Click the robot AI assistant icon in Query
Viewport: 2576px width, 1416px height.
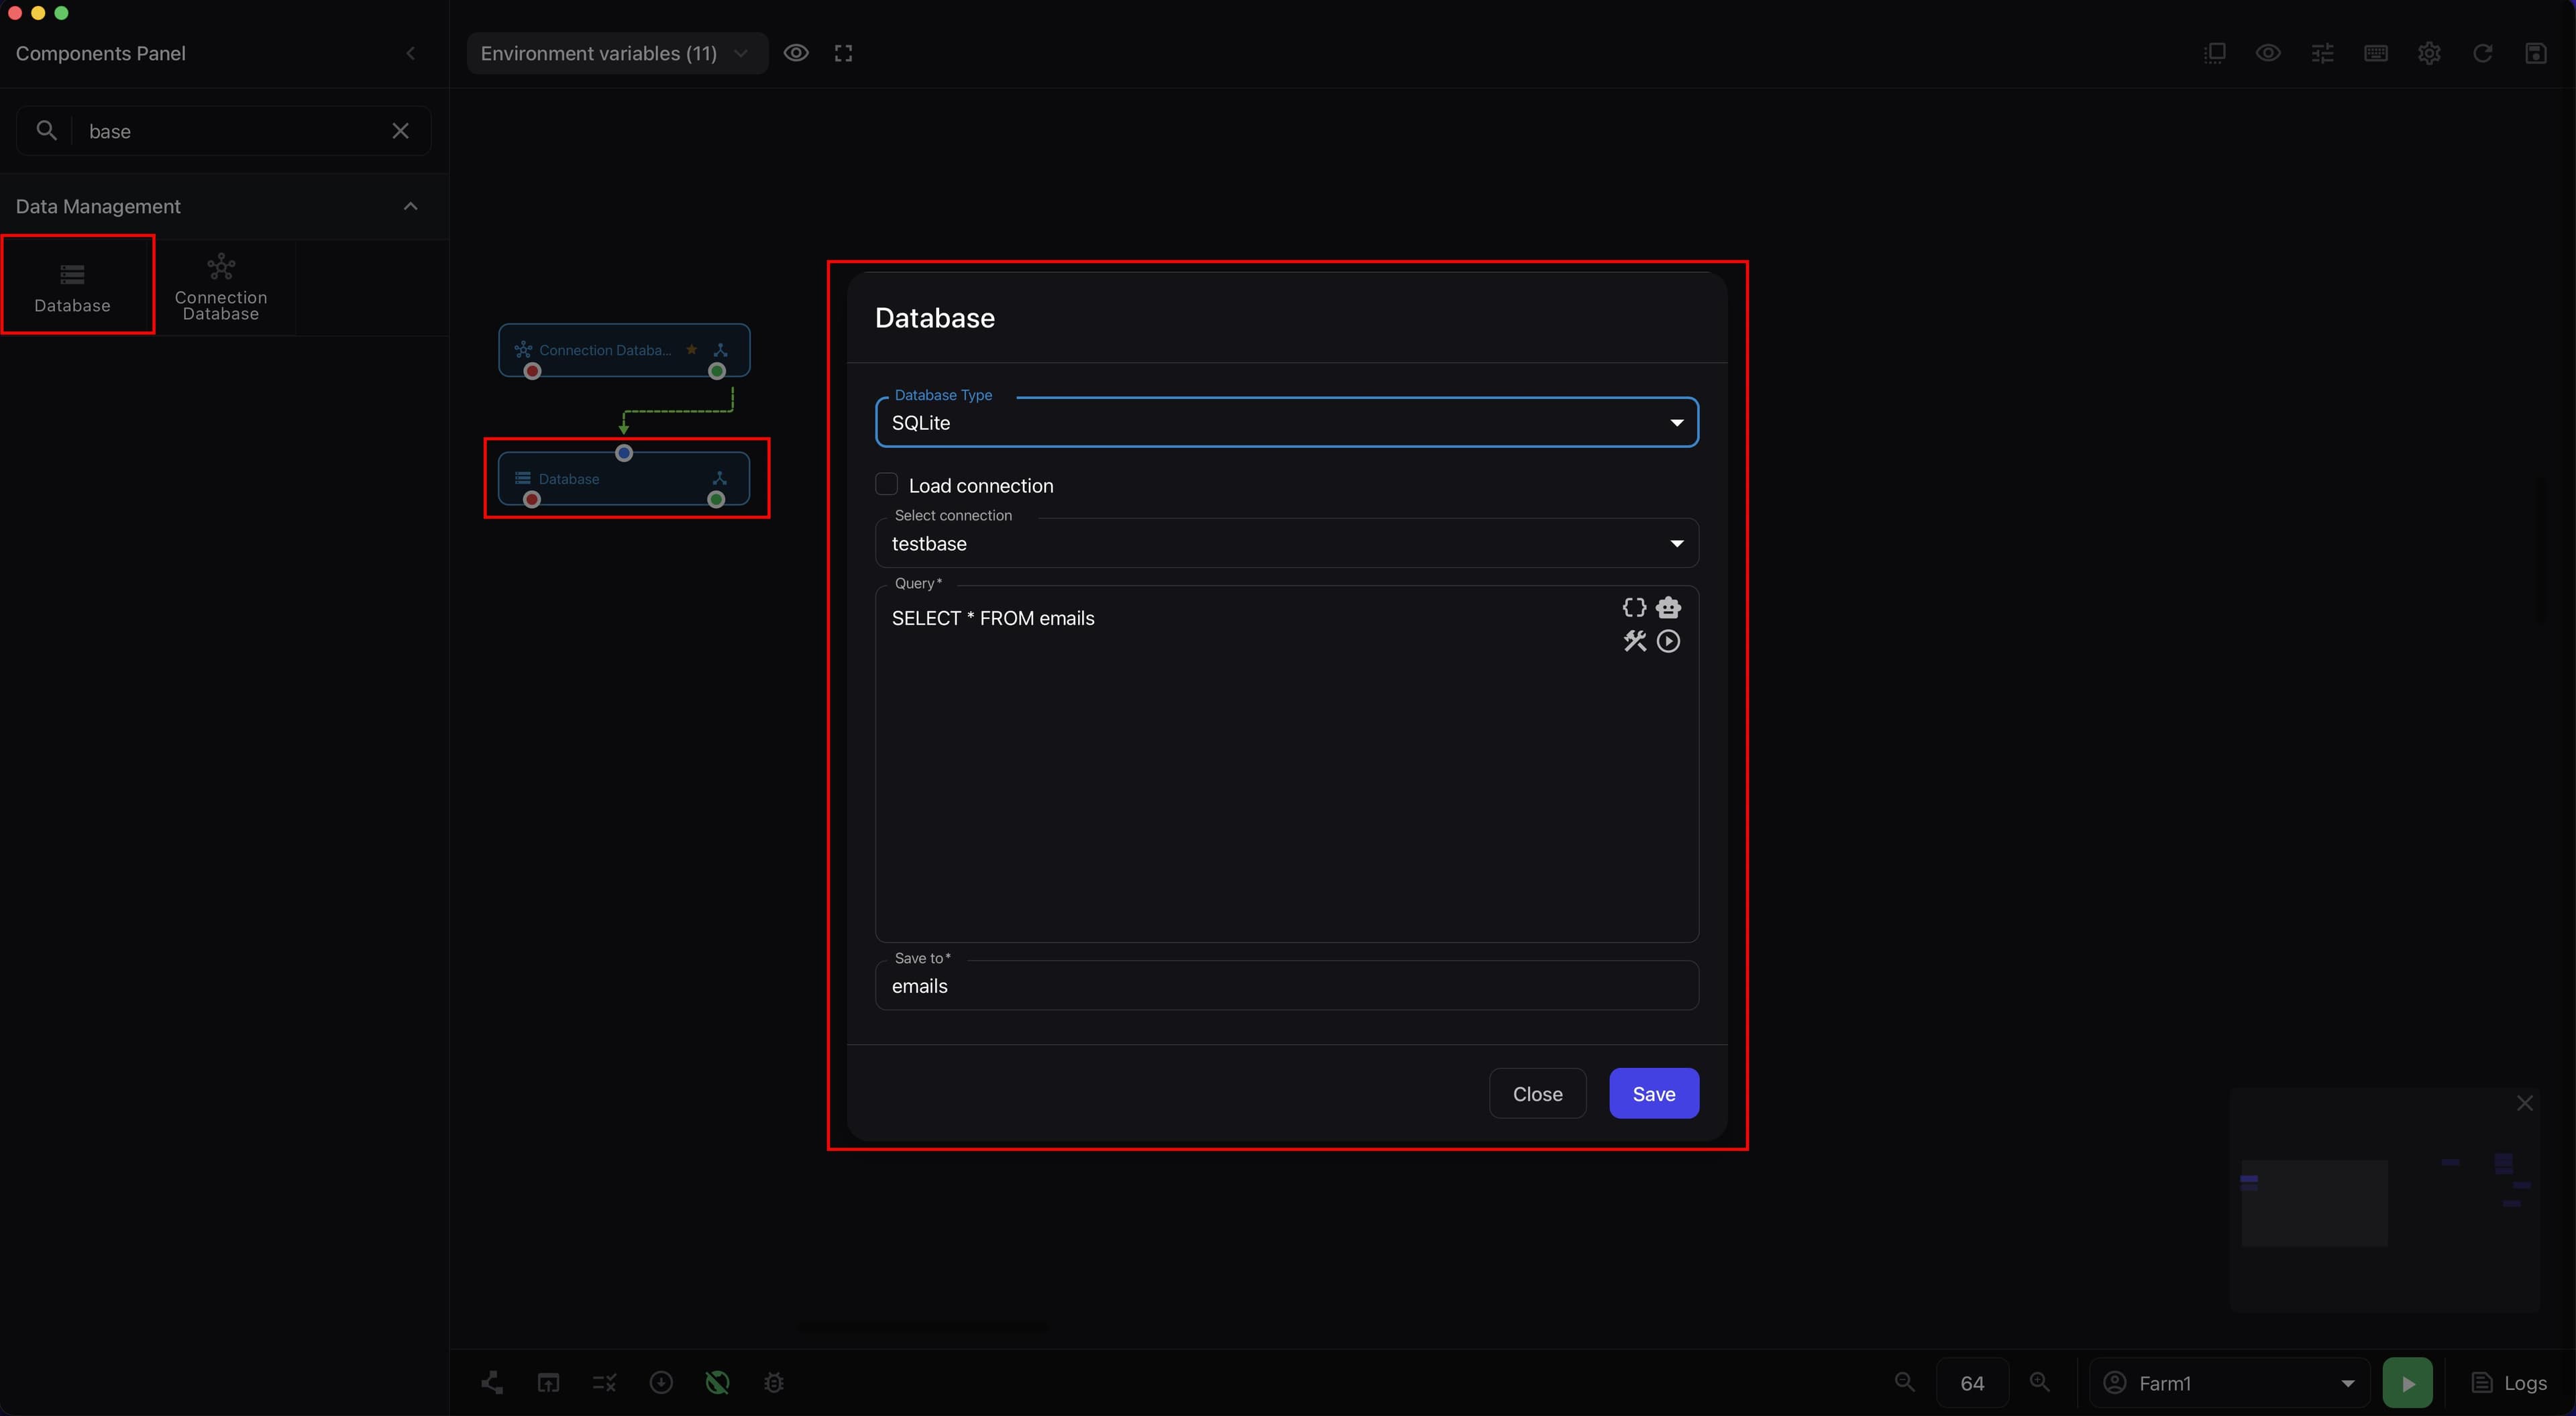1668,607
